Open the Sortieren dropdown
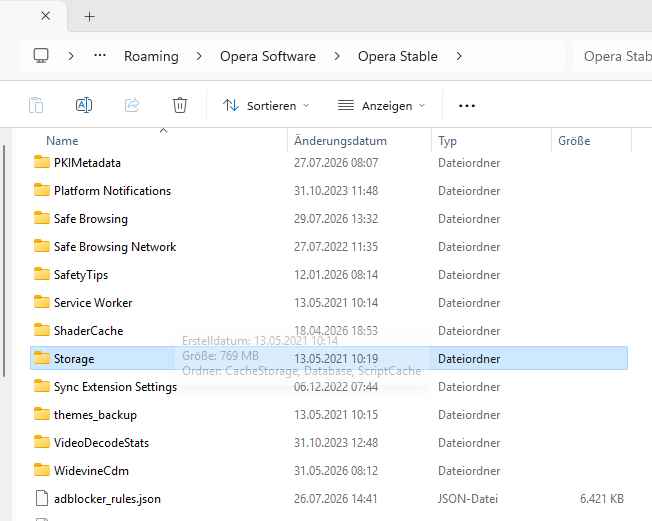 (x=266, y=106)
